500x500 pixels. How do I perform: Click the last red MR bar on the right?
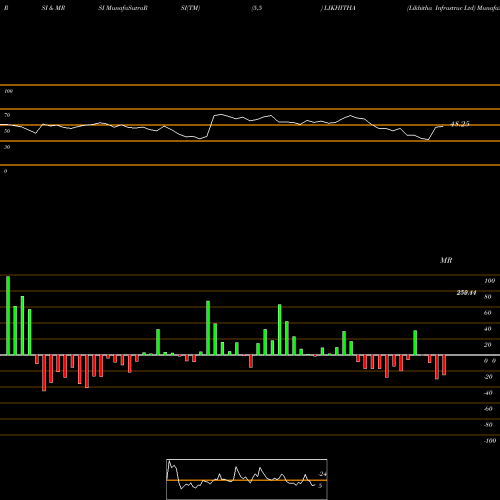444,365
